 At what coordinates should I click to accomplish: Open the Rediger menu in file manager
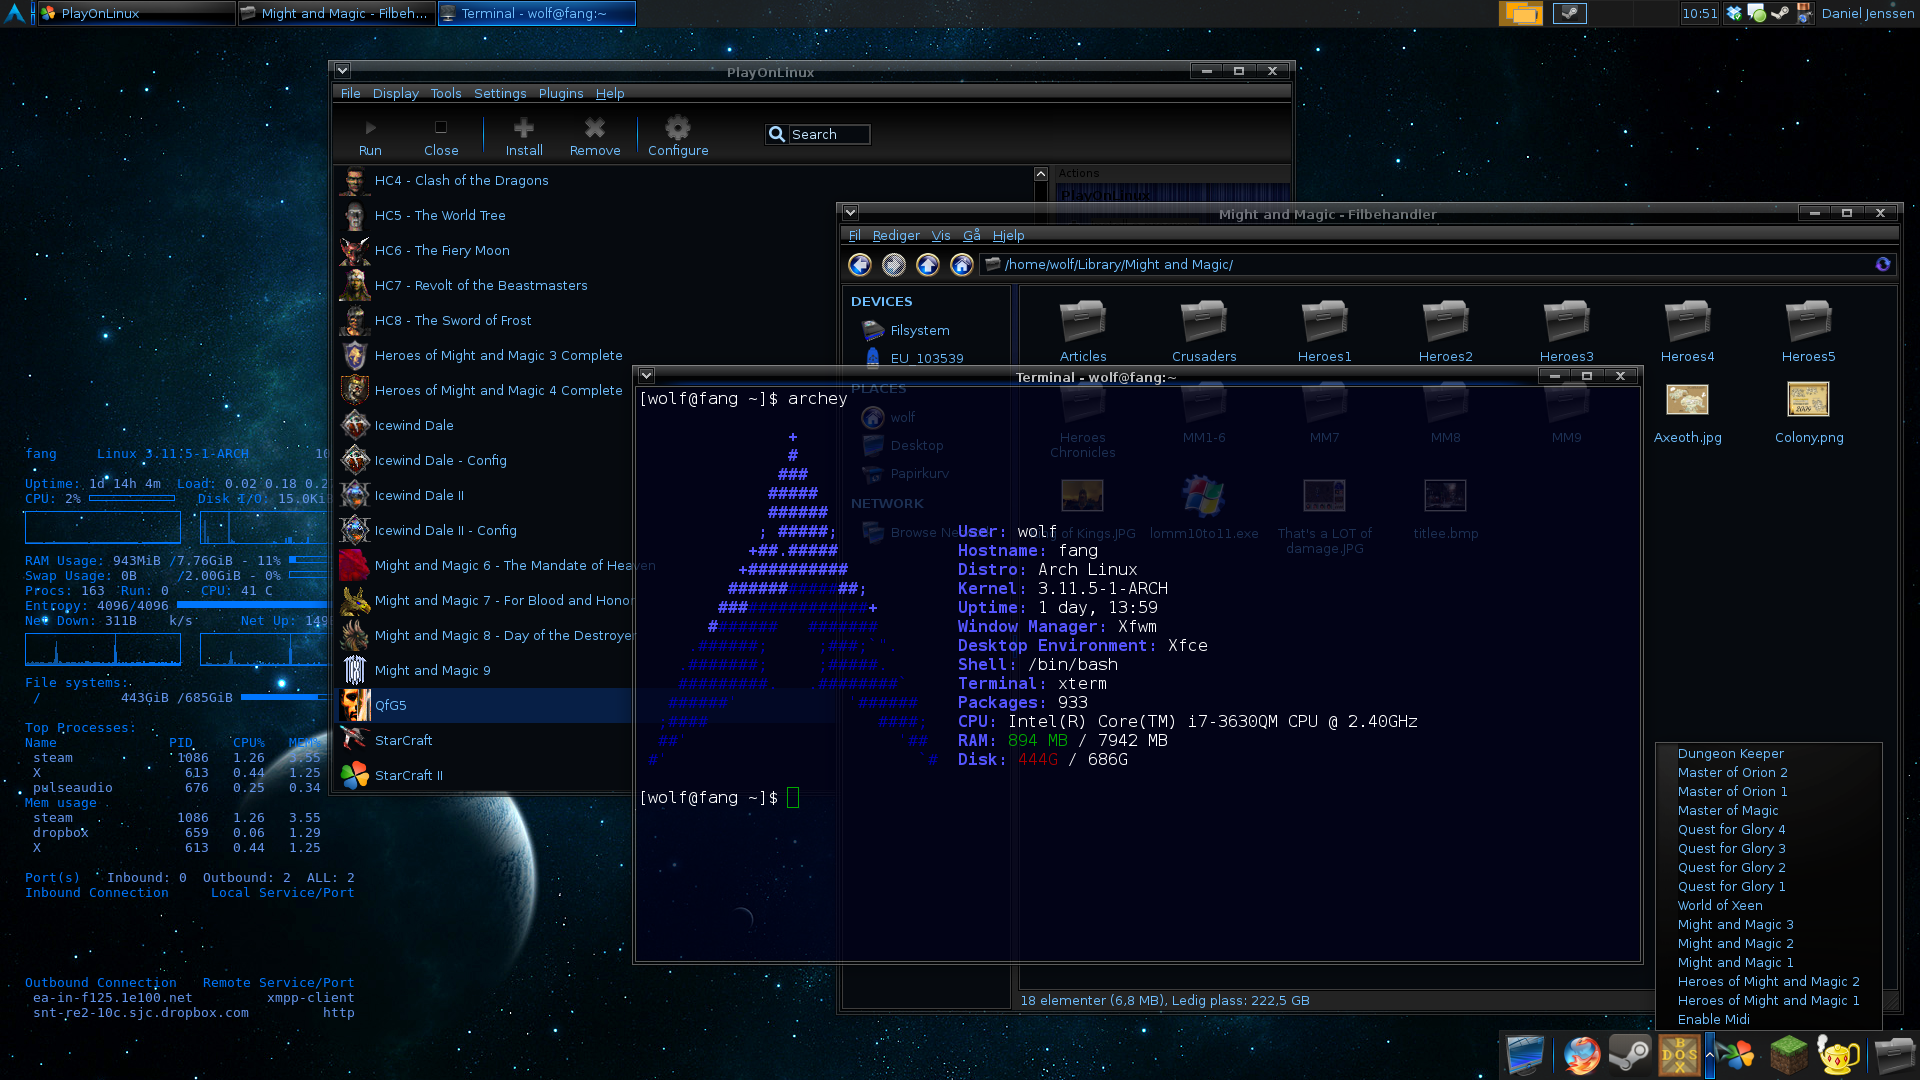pyautogui.click(x=895, y=236)
